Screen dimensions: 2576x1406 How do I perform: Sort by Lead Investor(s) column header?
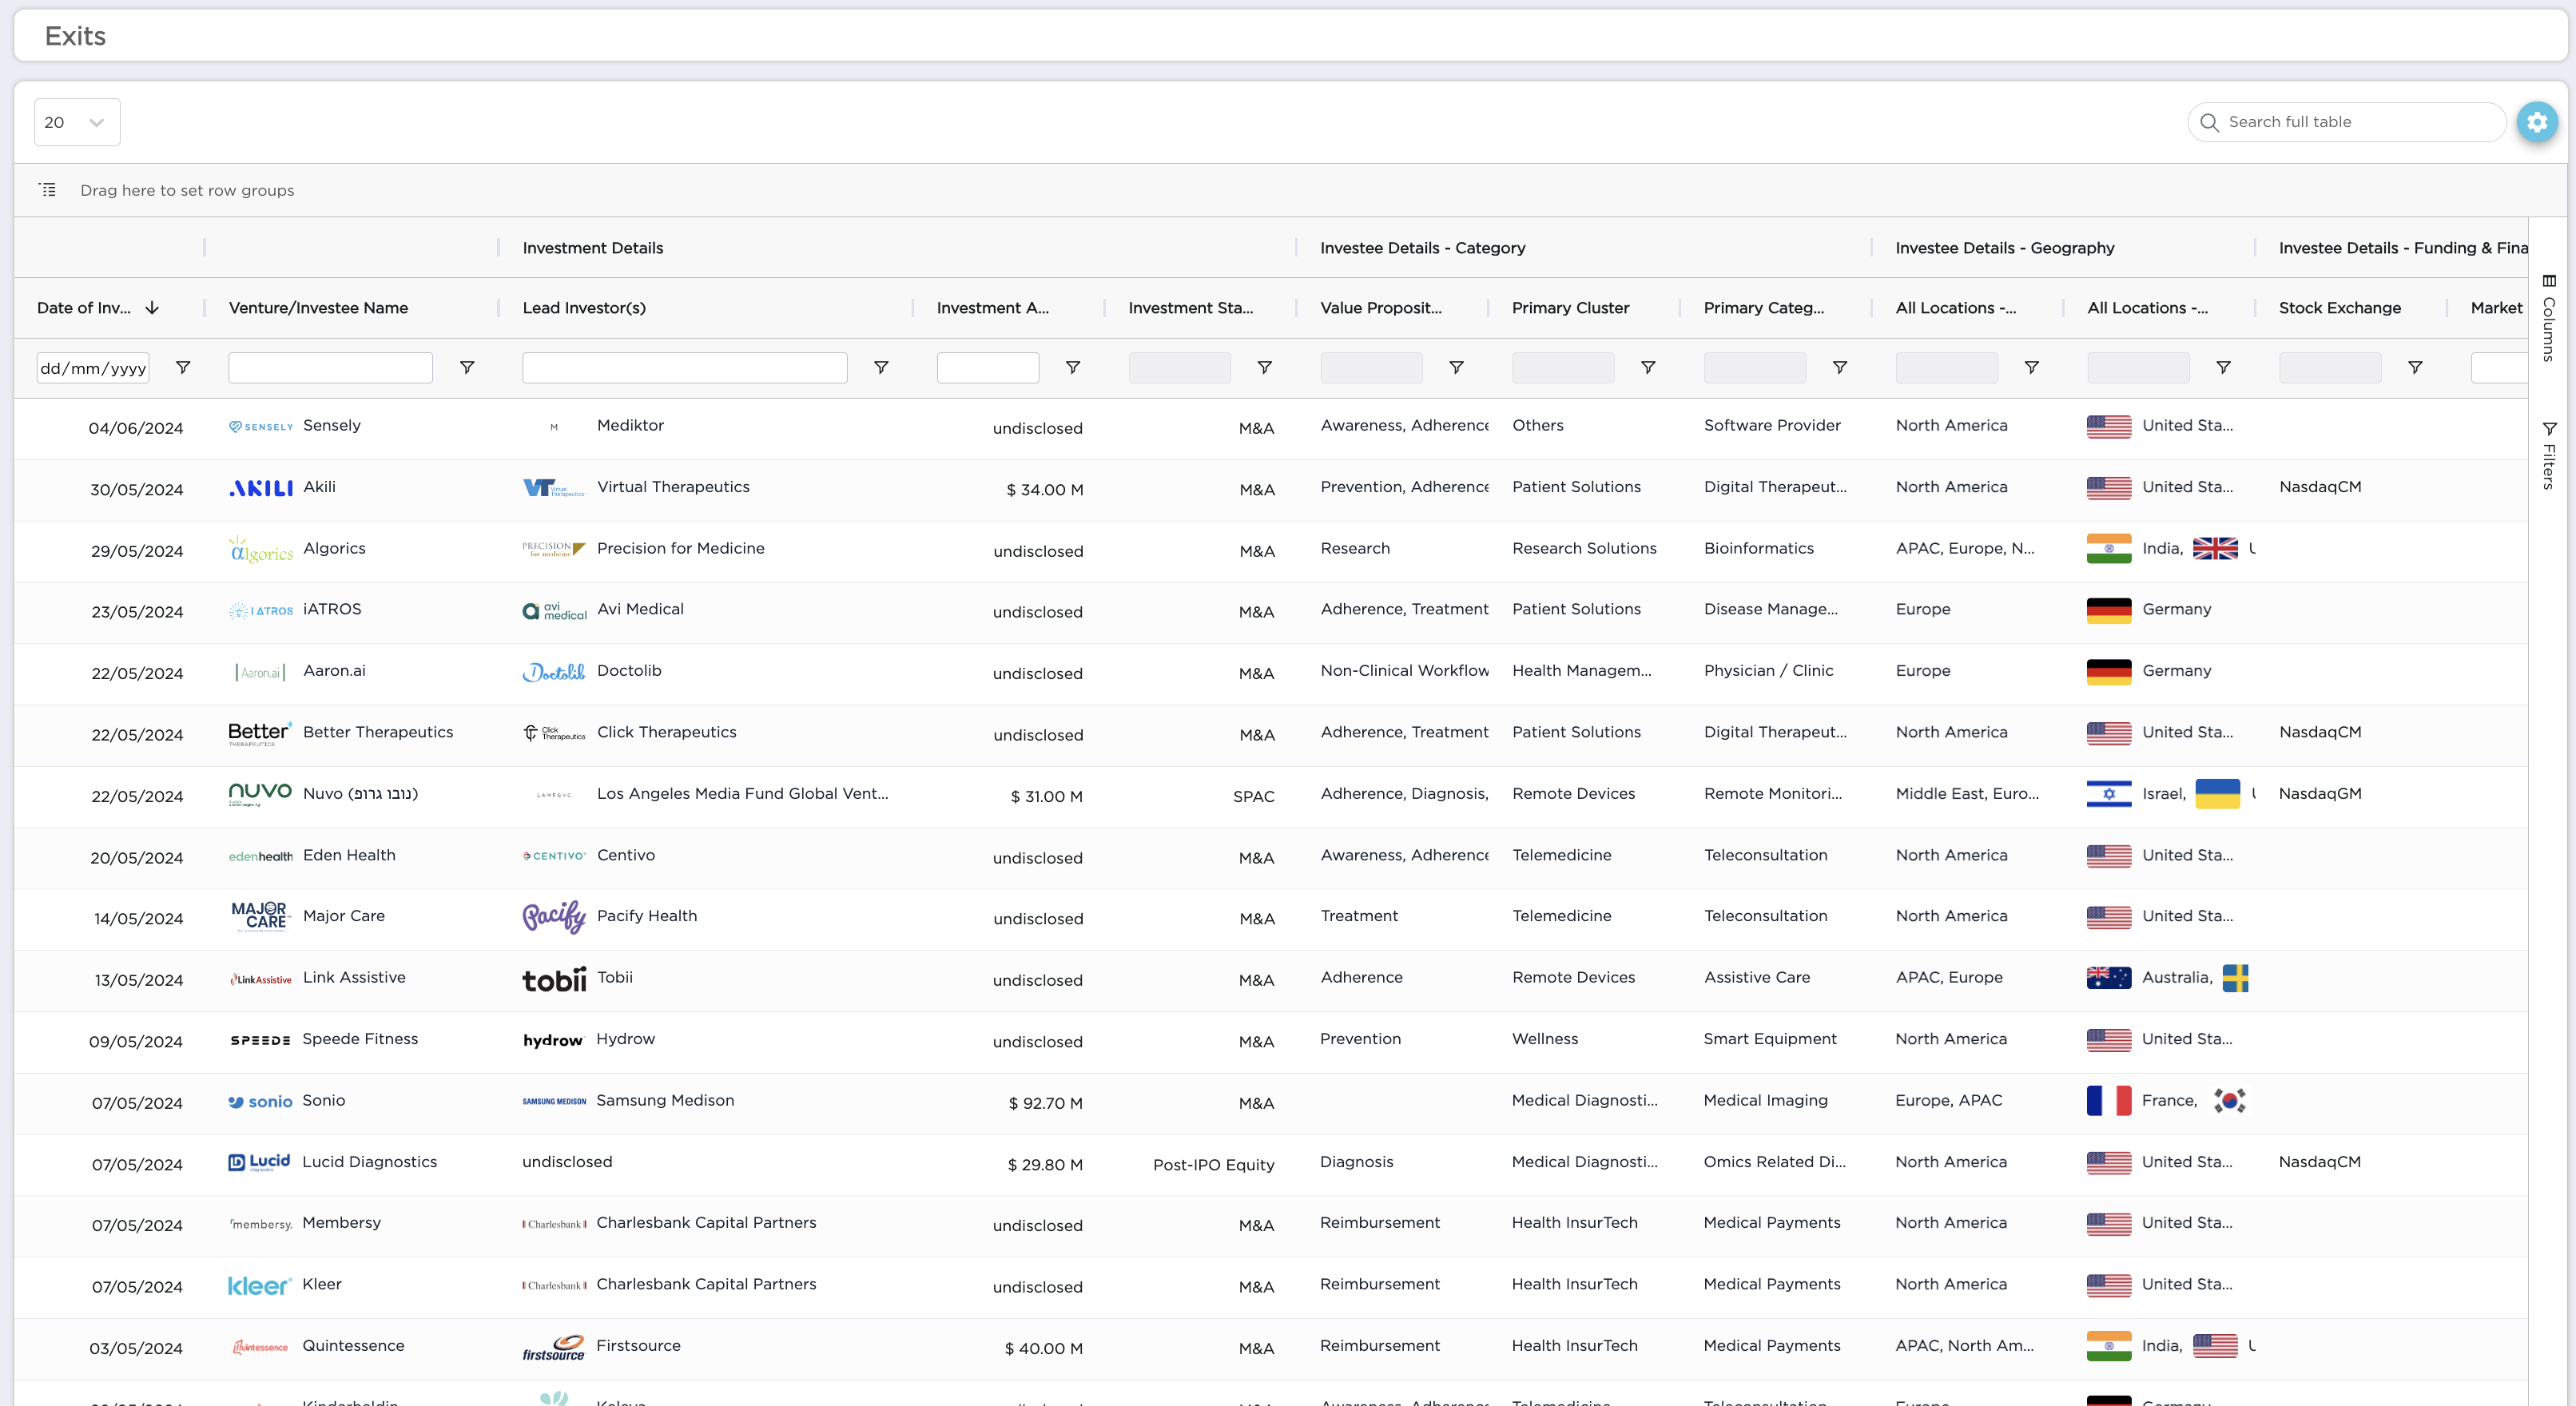point(584,308)
